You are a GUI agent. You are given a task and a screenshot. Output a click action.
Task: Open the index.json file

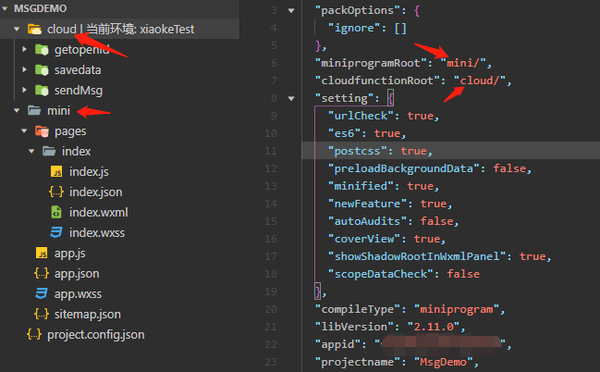96,192
